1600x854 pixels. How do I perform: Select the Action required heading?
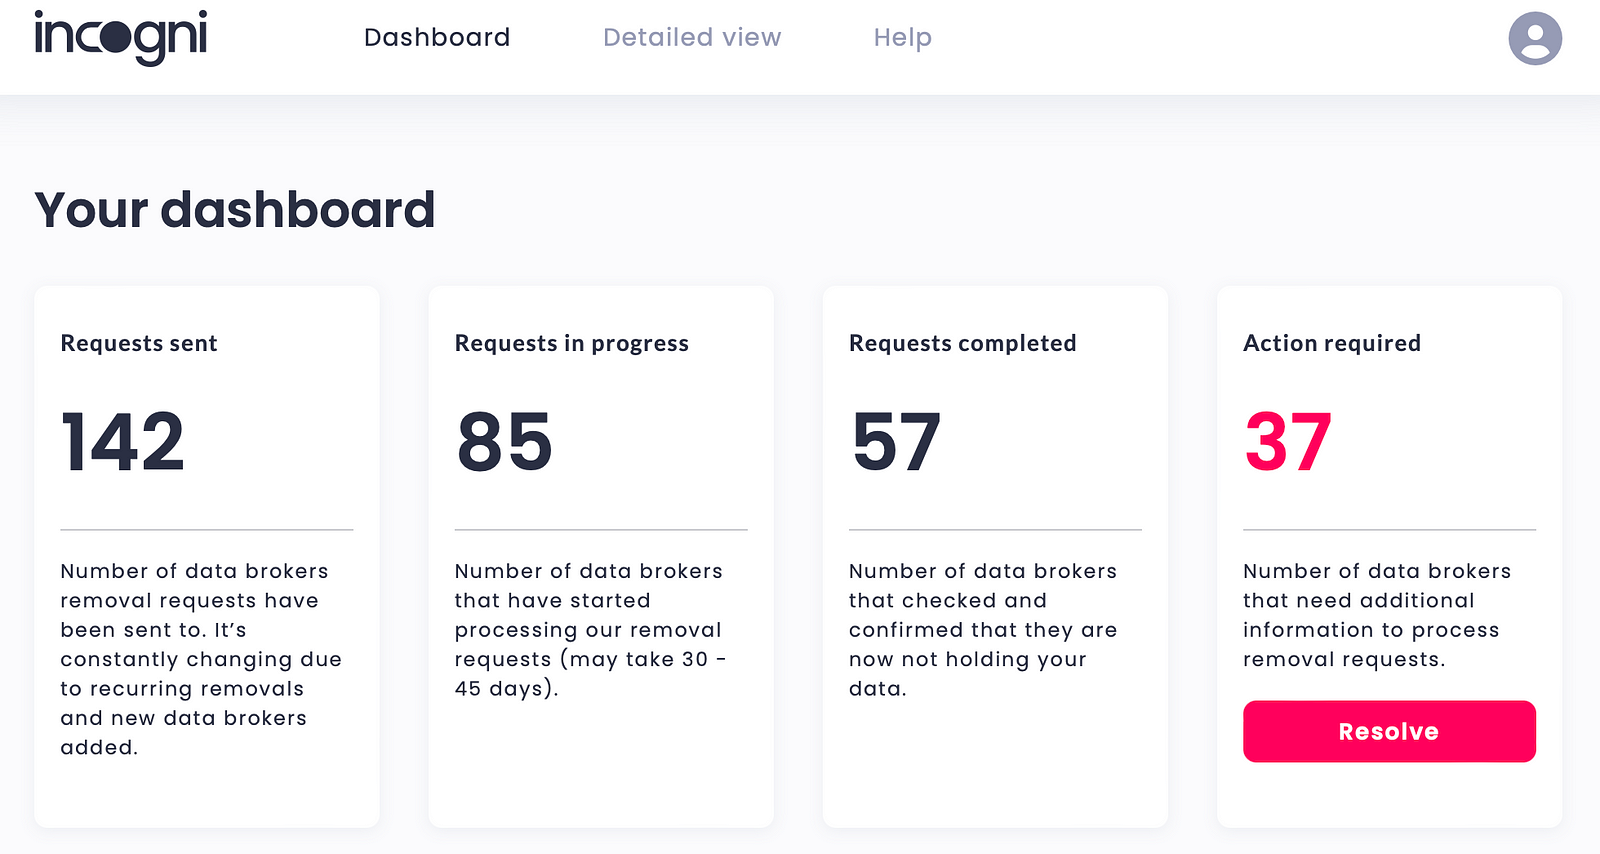point(1332,343)
